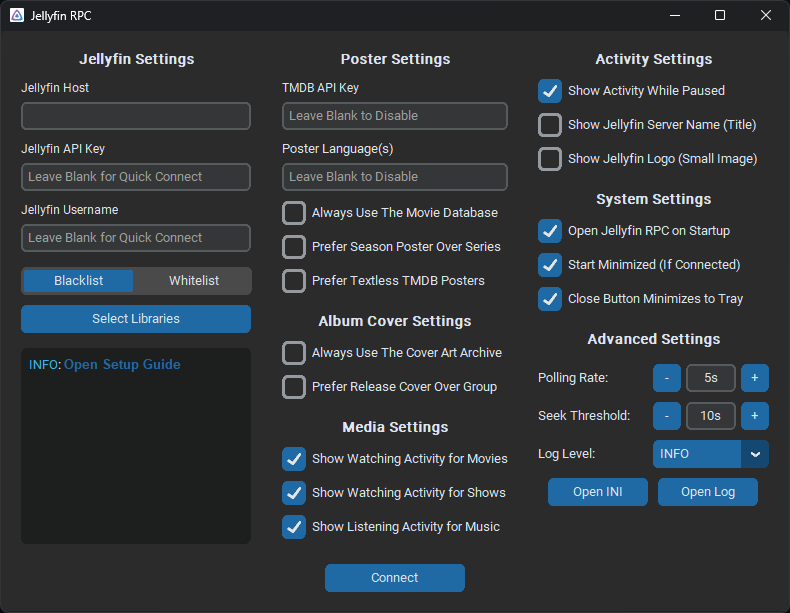Maximize the Jellyfin RPC window
The width and height of the screenshot is (790, 613).
tap(720, 16)
